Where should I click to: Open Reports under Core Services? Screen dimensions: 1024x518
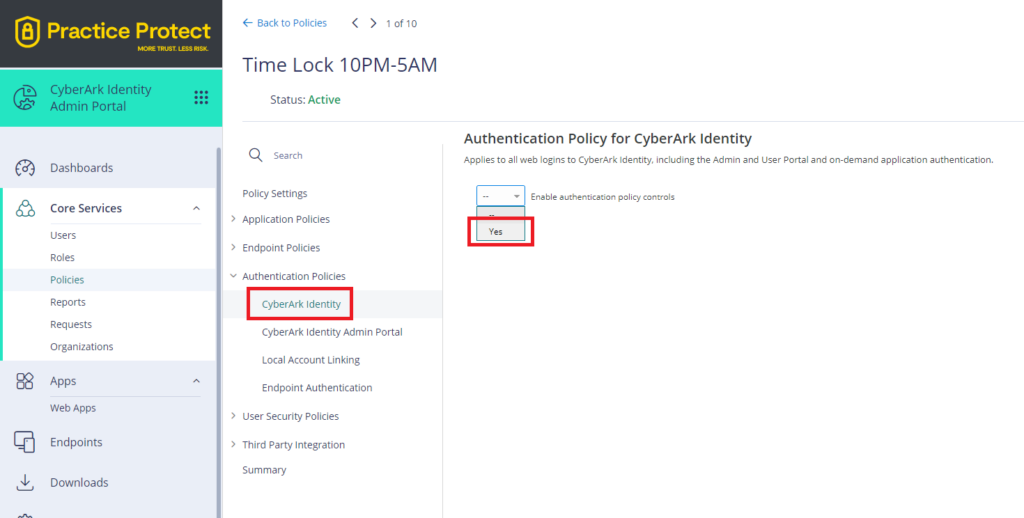pos(68,302)
